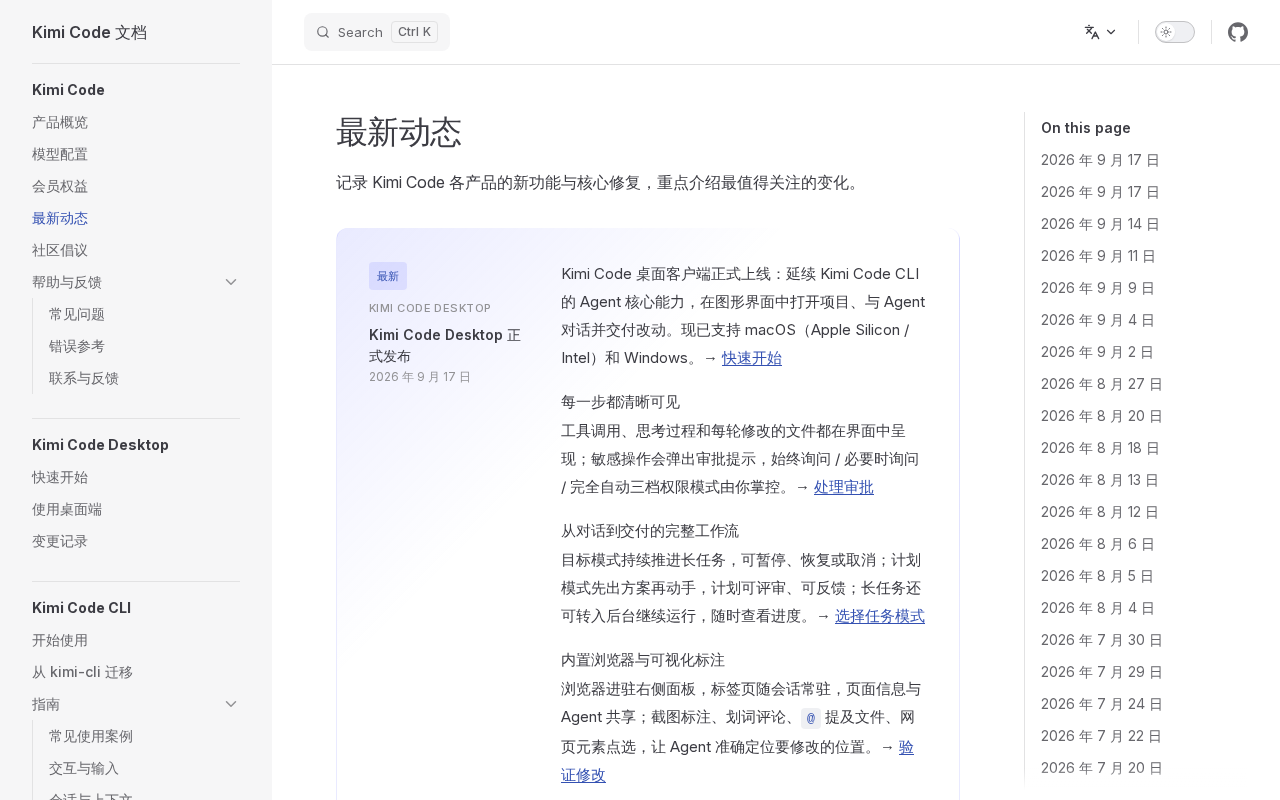Jump to 2026 年 8 月 6 日 entry
The height and width of the screenshot is (800, 1280).
coord(1098,544)
